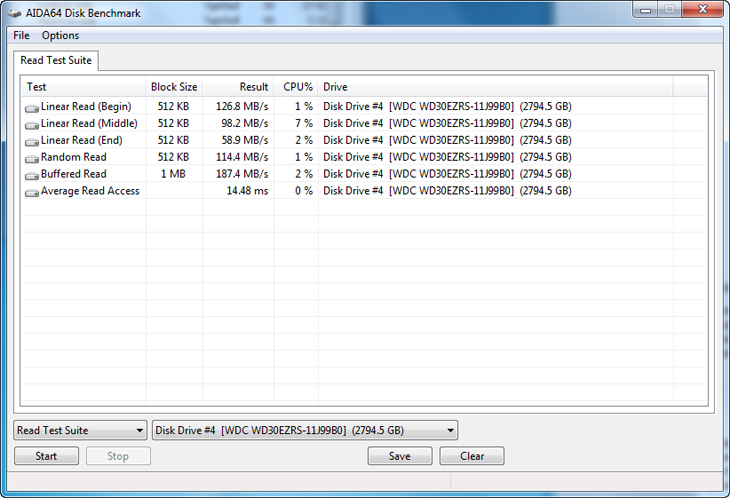Click the AIDA64 title bar app icon

13,12
